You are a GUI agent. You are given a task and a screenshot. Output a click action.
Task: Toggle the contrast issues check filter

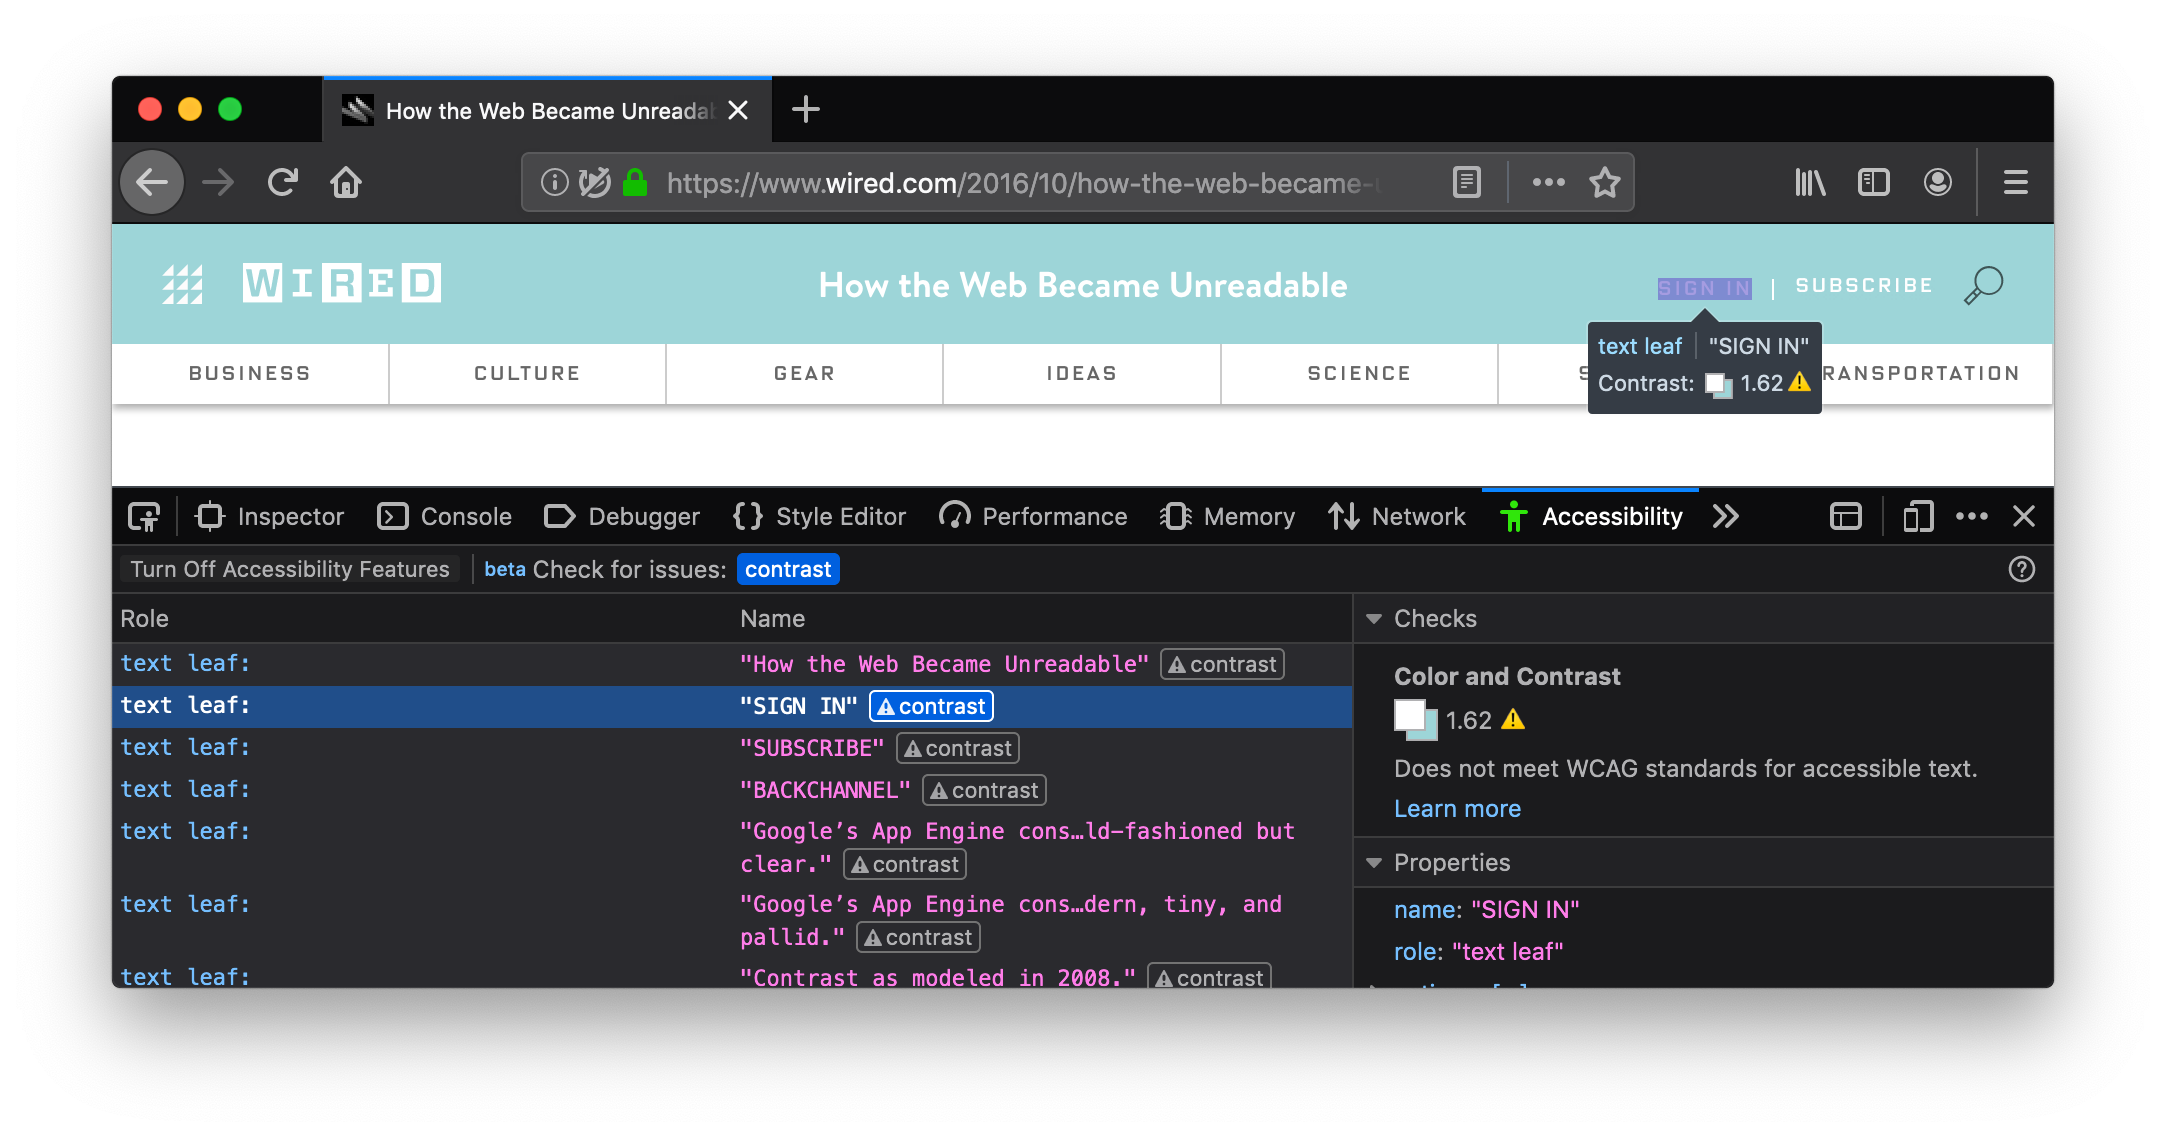point(788,569)
